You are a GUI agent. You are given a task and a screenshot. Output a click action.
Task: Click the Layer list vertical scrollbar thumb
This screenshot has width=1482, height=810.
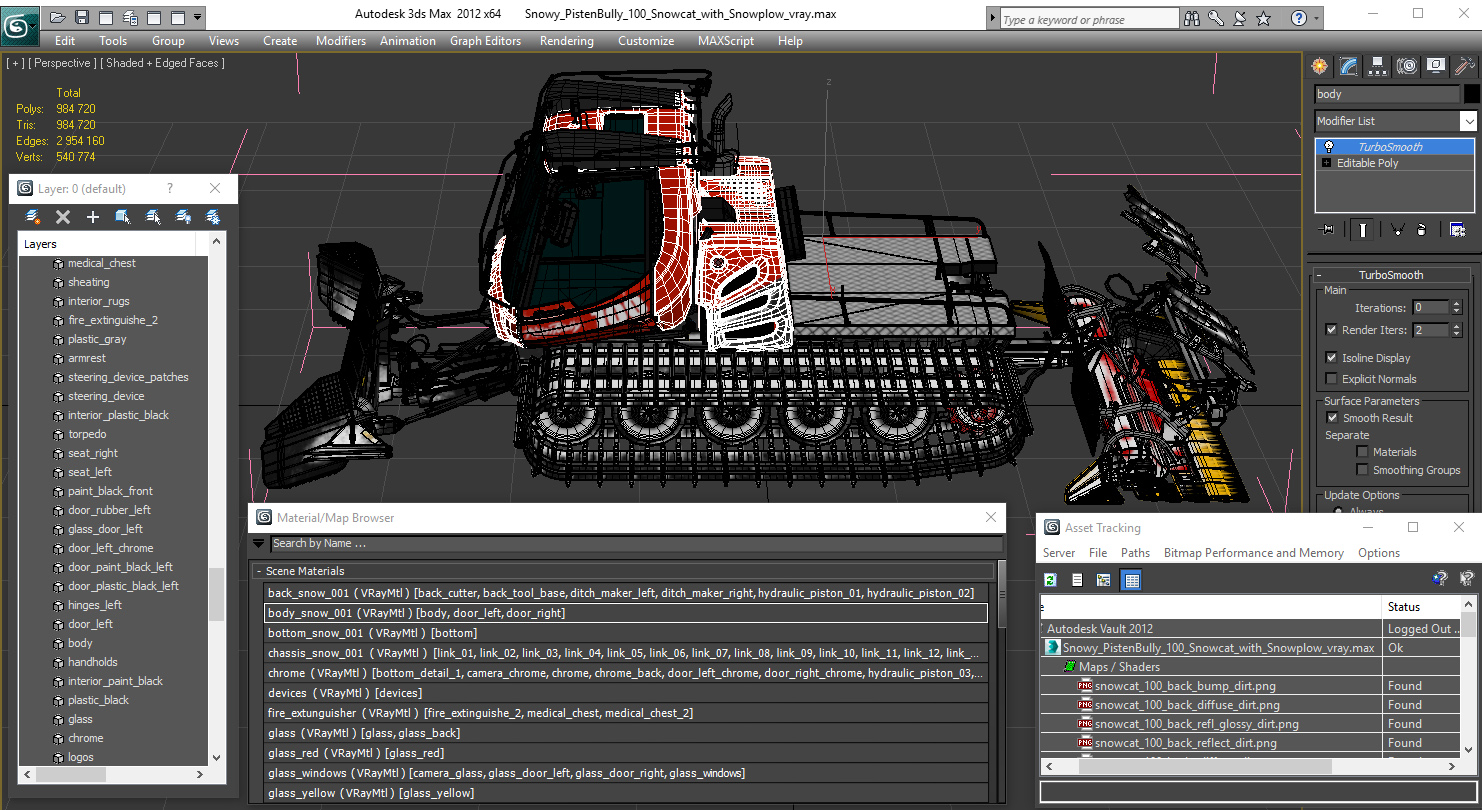tap(216, 595)
